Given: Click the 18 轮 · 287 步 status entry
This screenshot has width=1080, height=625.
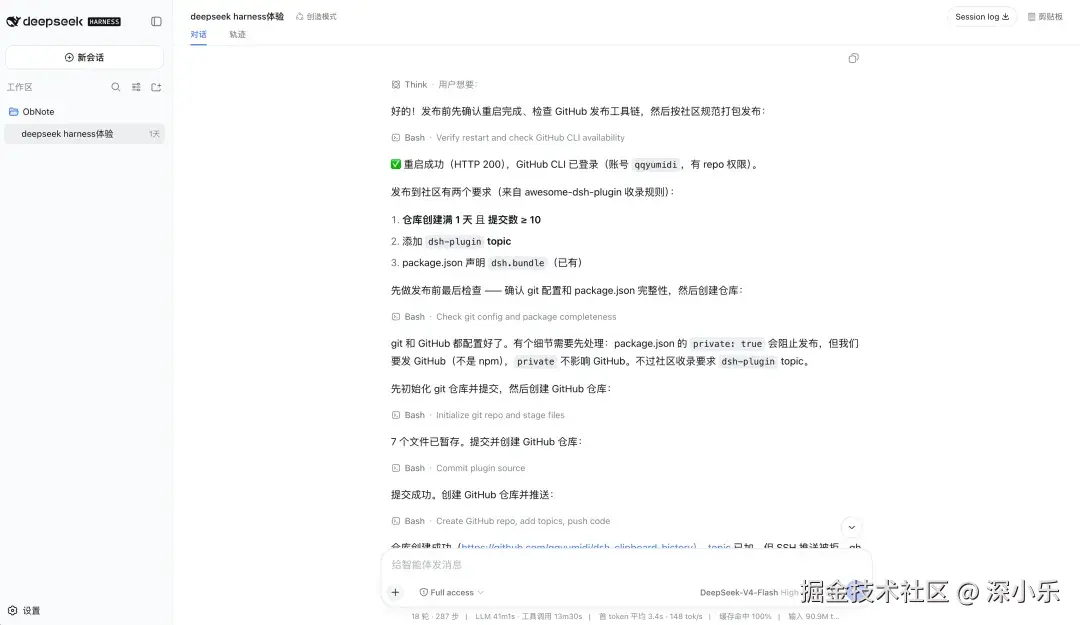Looking at the screenshot, I should coord(435,617).
